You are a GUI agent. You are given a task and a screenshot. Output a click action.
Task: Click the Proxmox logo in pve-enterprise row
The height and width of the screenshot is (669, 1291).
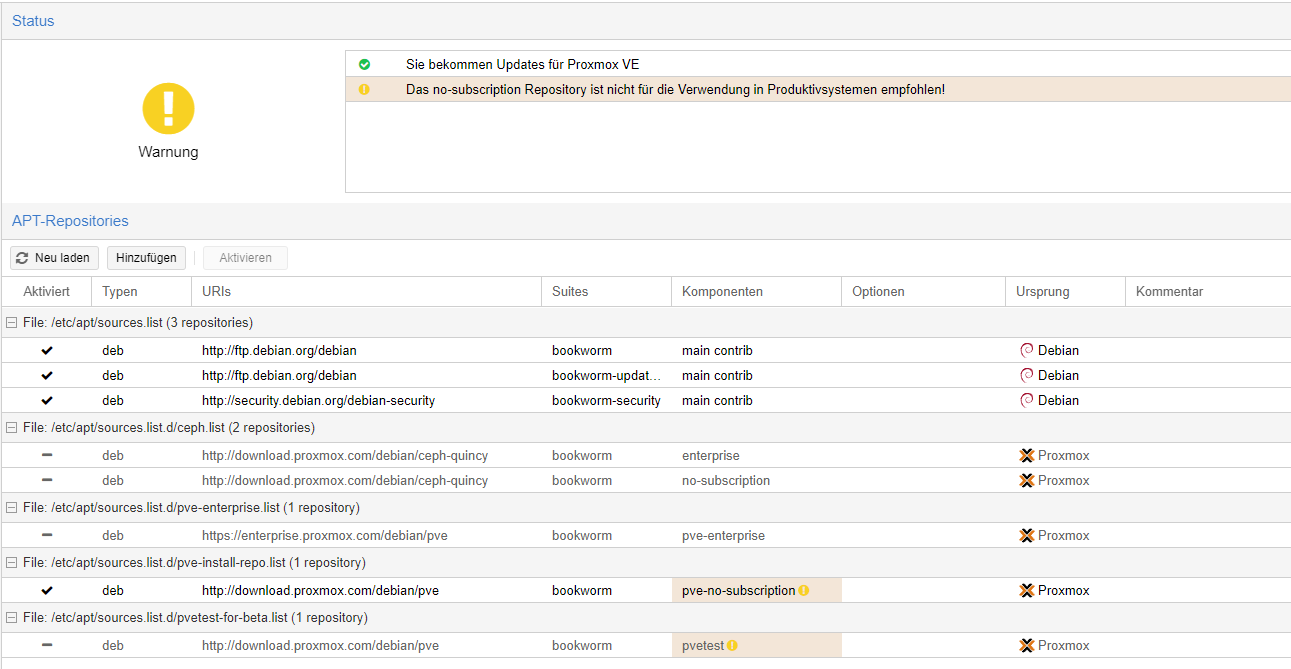(x=1026, y=536)
